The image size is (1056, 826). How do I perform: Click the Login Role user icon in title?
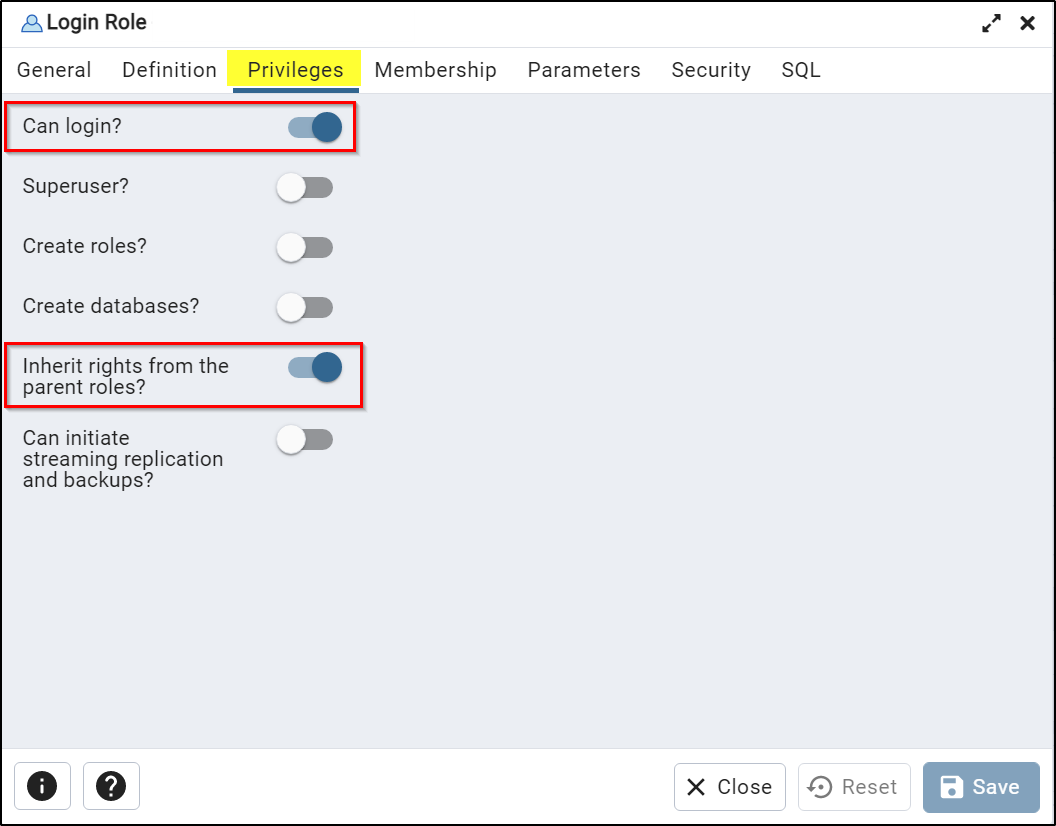(31, 24)
